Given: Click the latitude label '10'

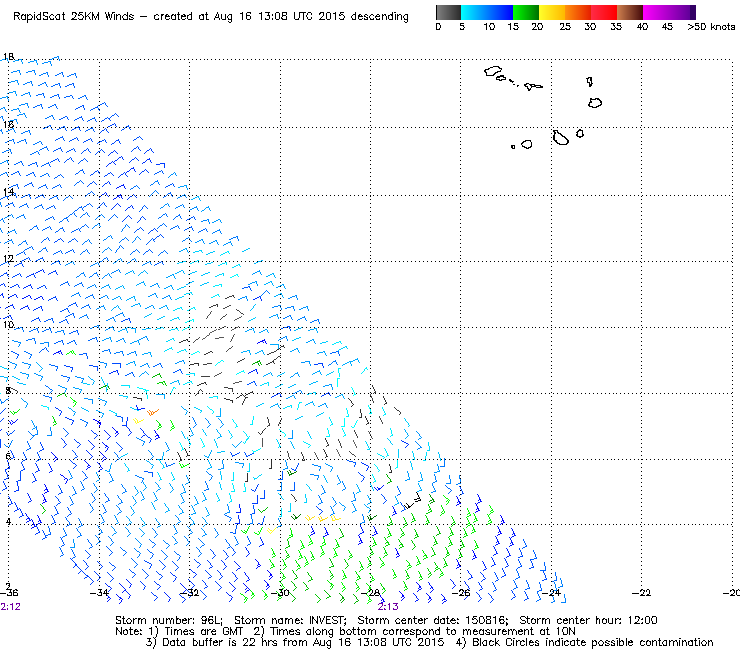Looking at the screenshot, I should point(8,325).
